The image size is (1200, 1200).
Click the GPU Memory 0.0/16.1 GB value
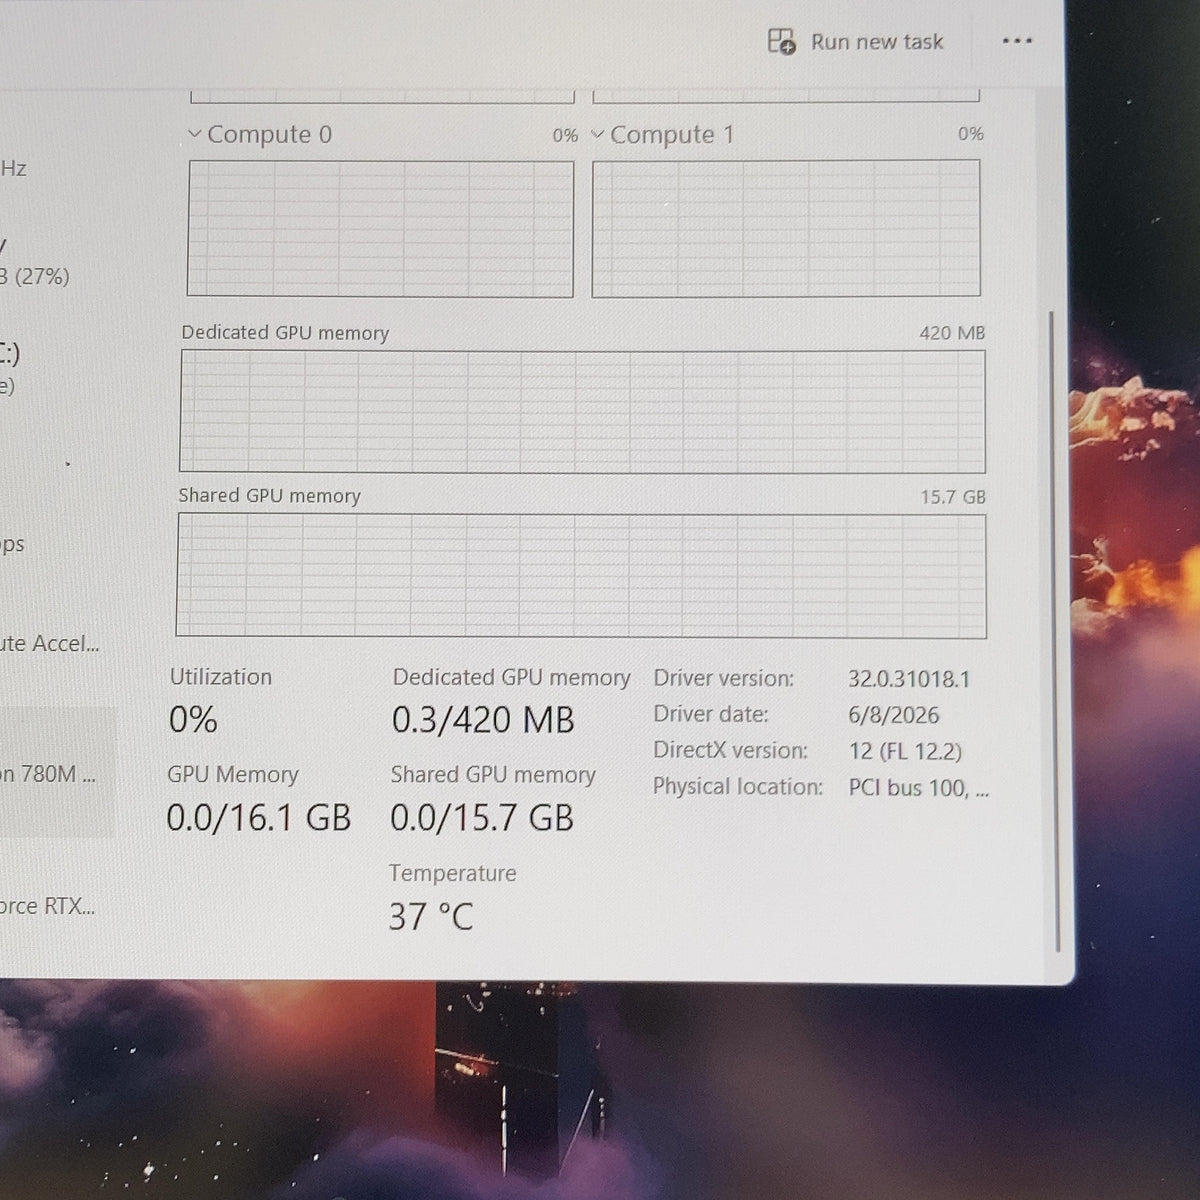[259, 818]
